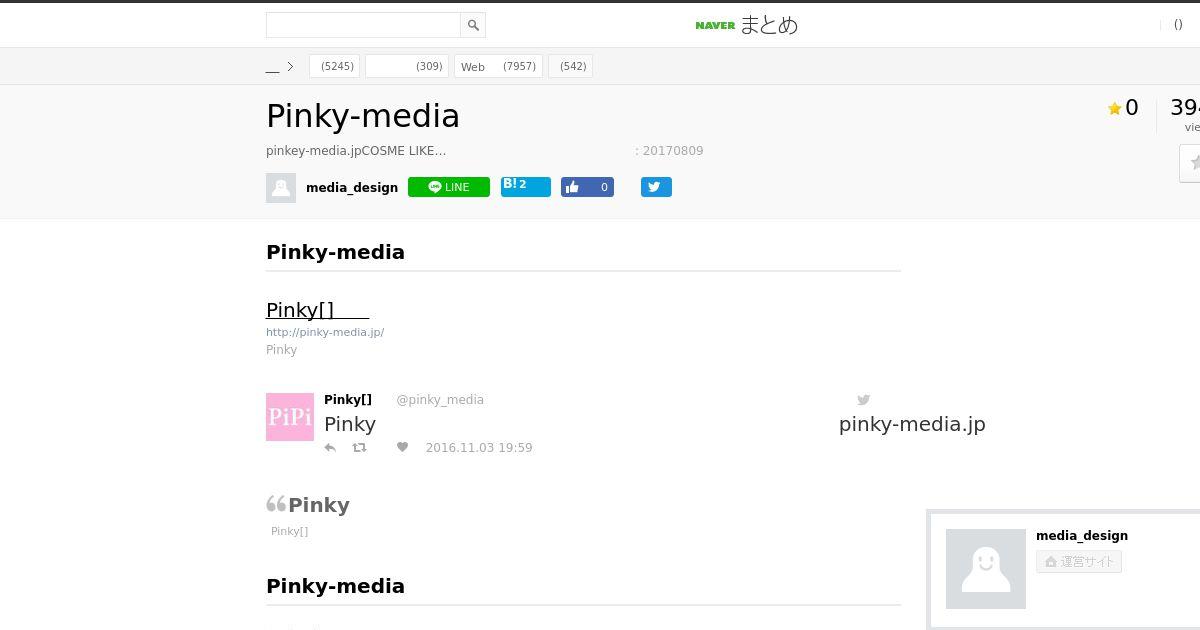The width and height of the screenshot is (1200, 630).
Task: Click the yellow favorite star icon
Action: [x=1114, y=109]
